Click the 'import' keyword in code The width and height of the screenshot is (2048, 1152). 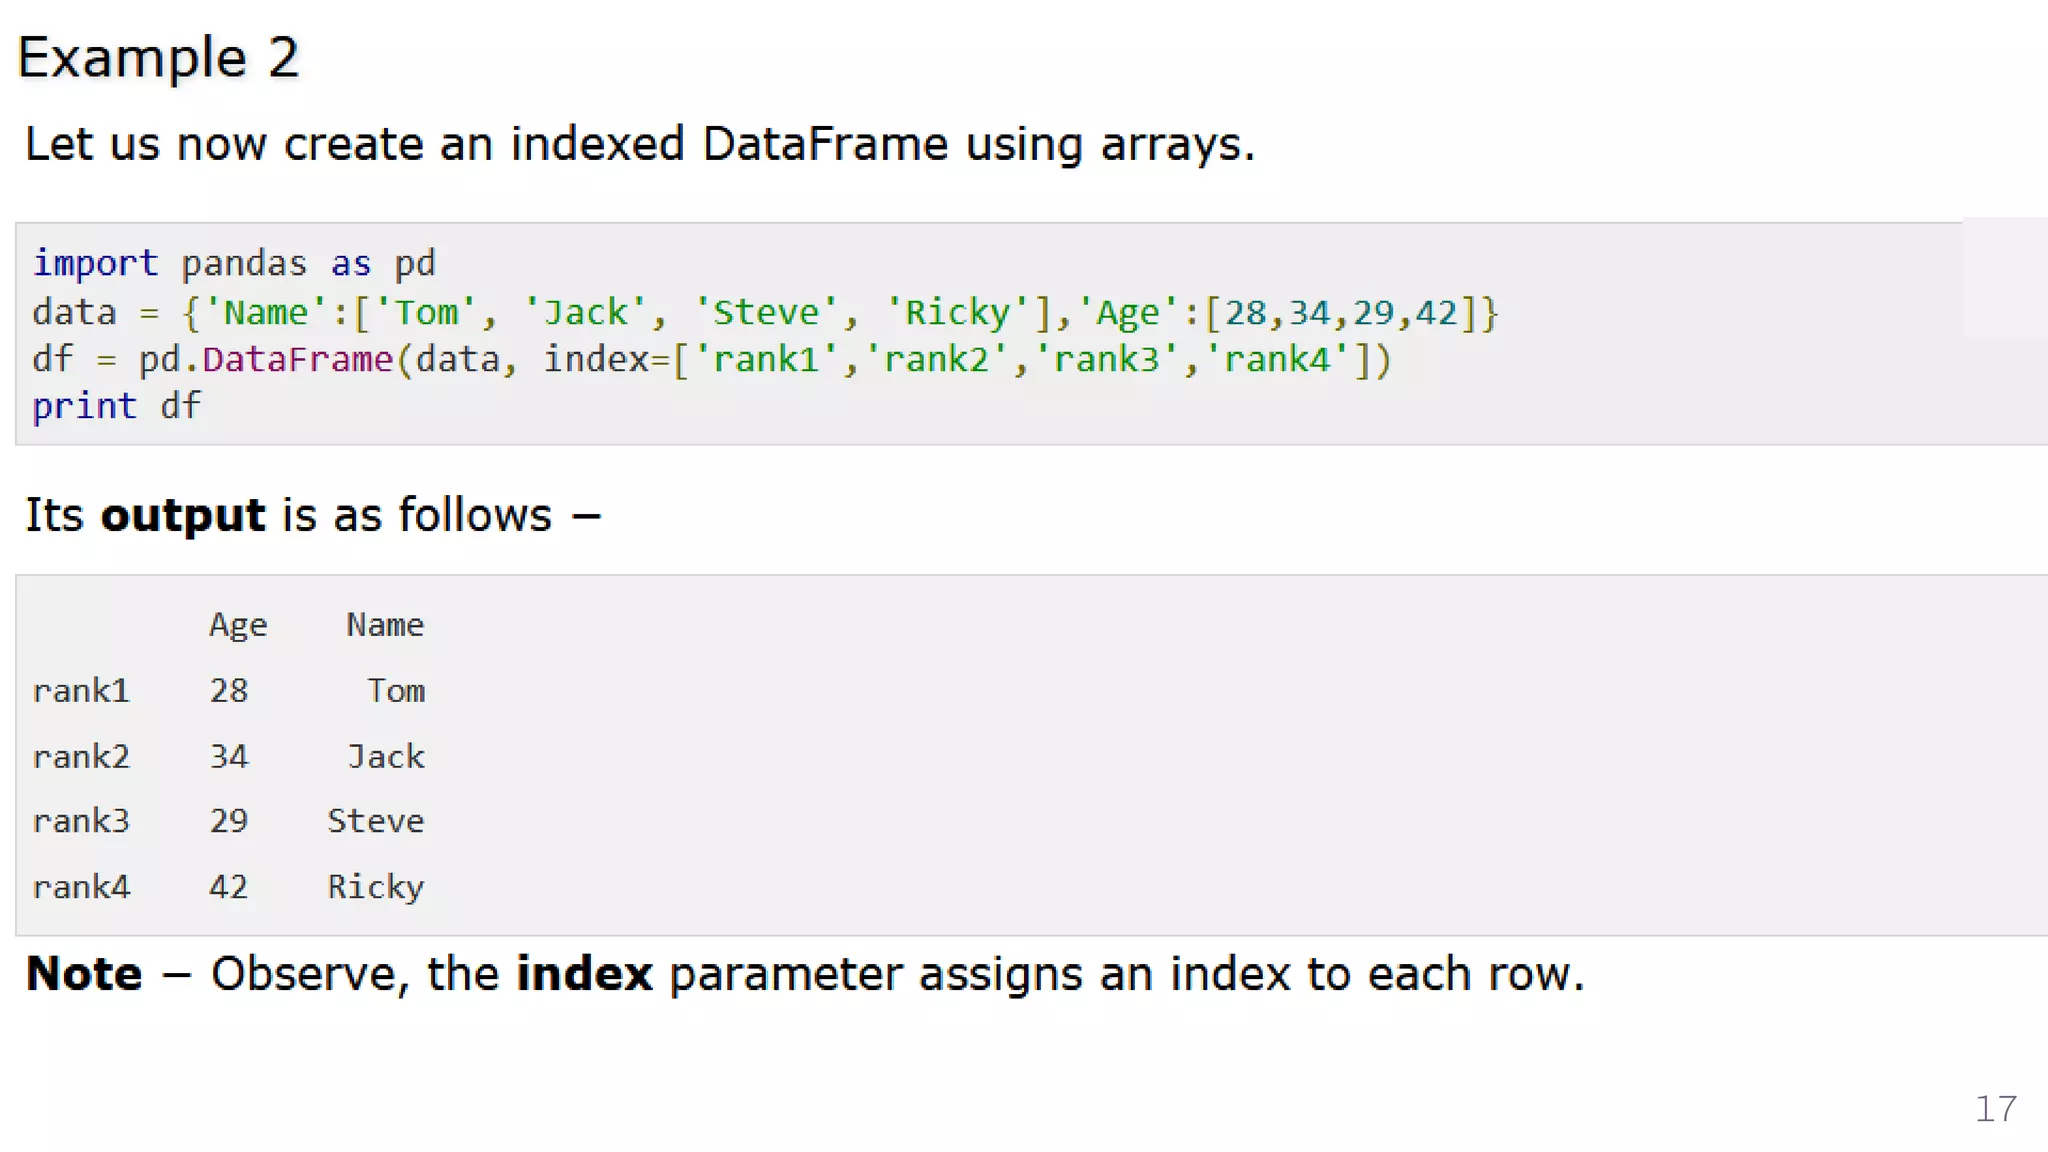point(95,263)
